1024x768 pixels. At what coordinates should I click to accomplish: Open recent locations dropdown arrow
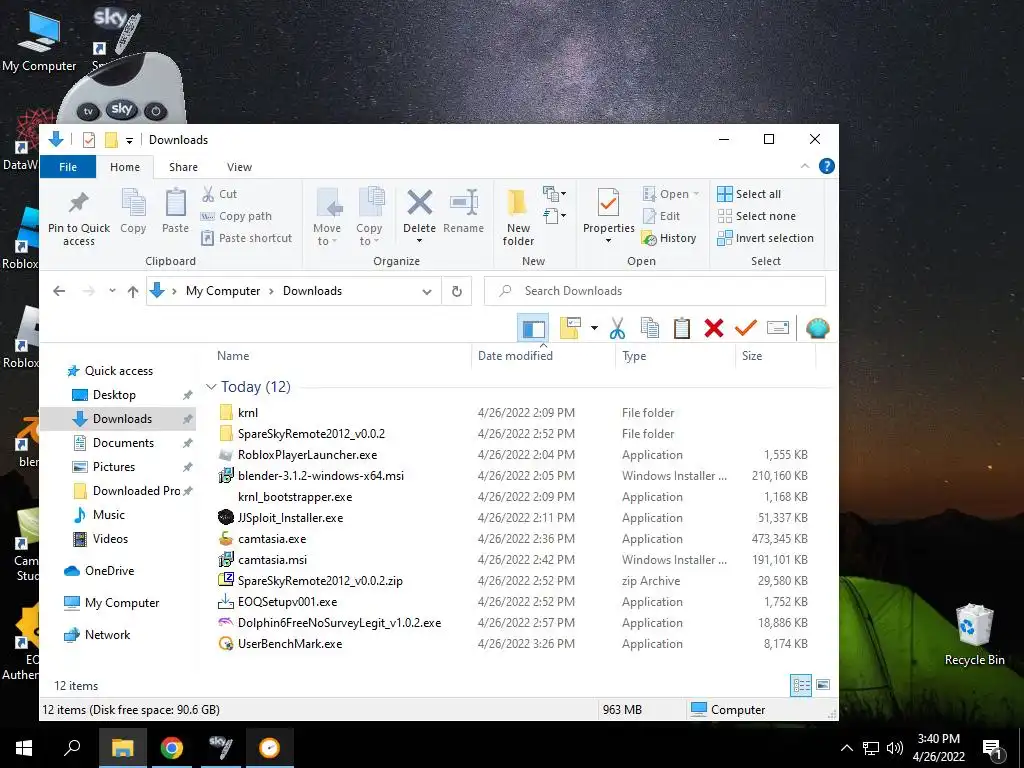(112, 291)
